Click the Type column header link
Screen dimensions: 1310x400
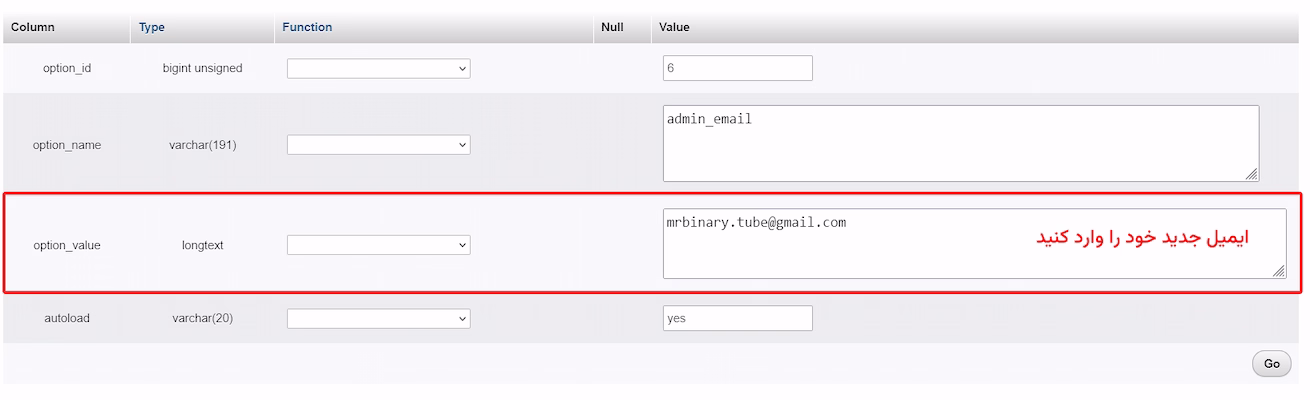point(152,27)
